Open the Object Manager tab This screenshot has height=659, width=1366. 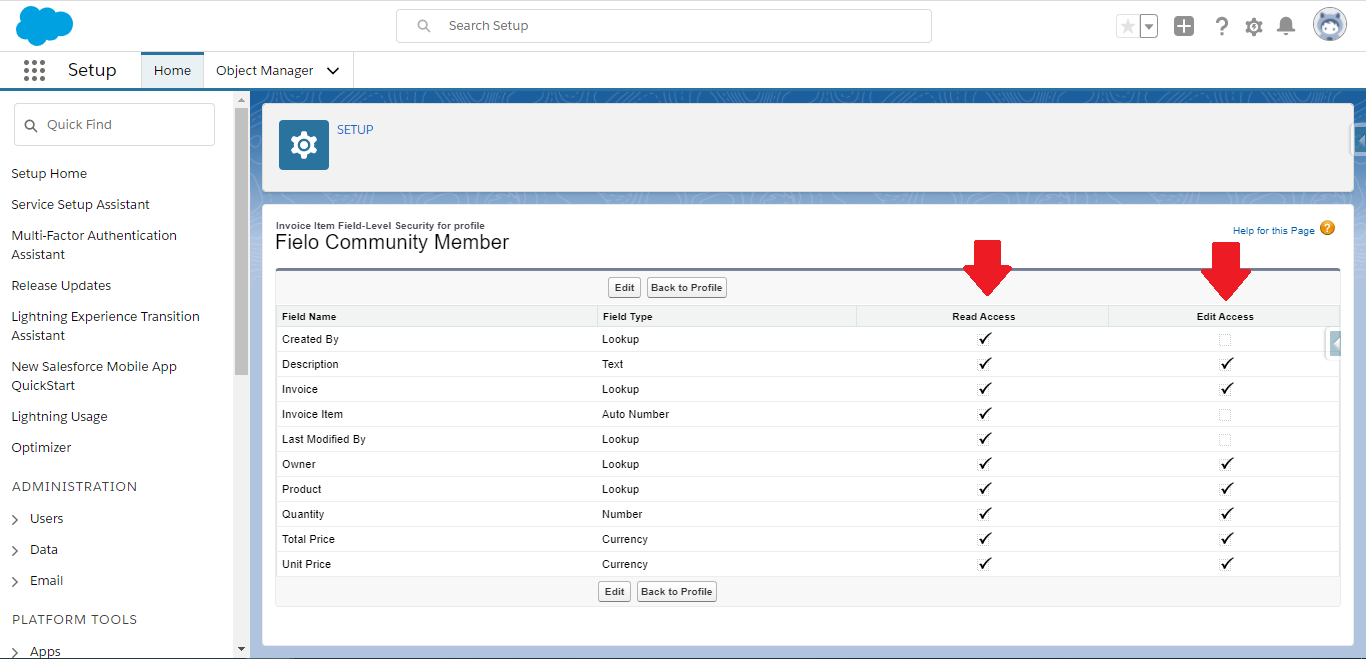(x=265, y=71)
